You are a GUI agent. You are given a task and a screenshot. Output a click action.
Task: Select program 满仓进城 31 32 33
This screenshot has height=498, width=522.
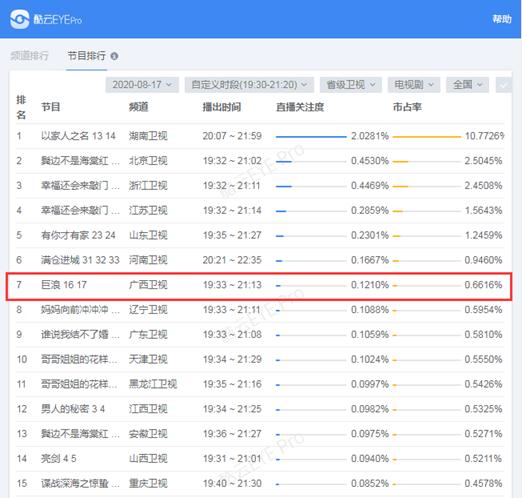point(80,260)
